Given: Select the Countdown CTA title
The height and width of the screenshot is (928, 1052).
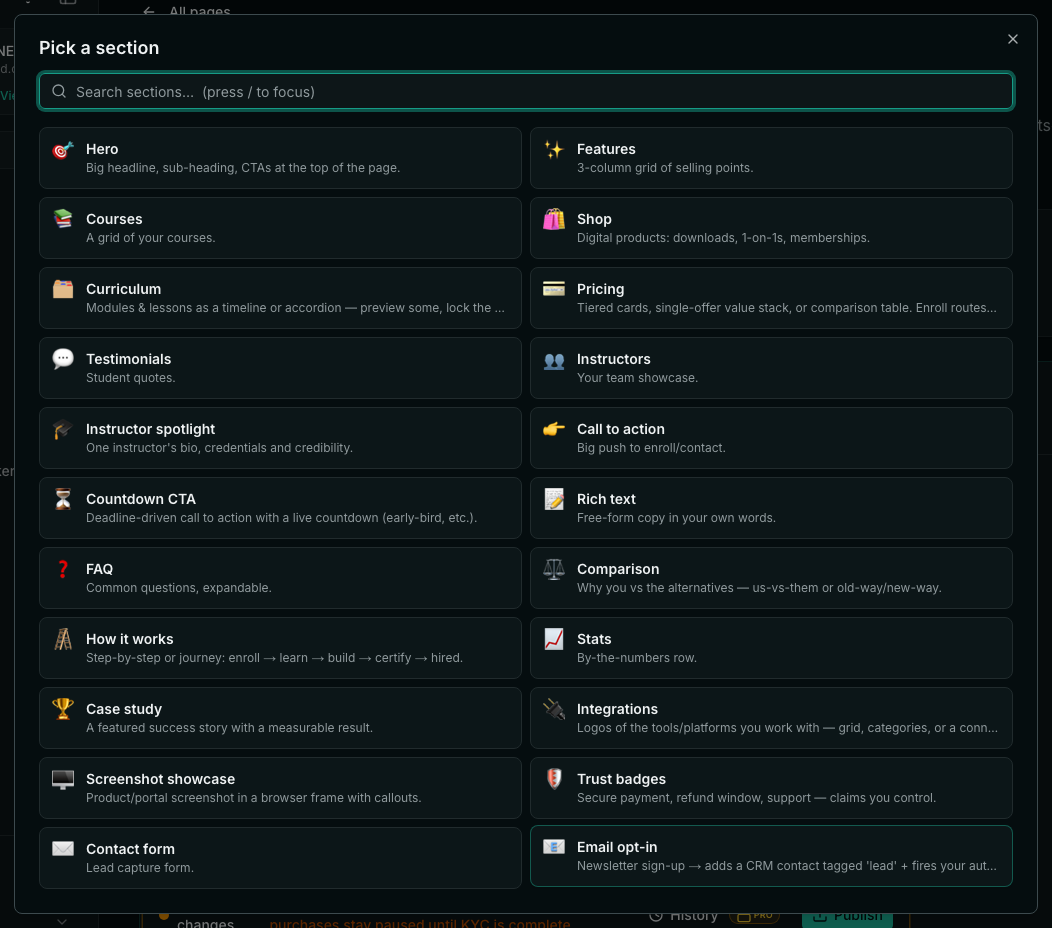Looking at the screenshot, I should coord(141,499).
